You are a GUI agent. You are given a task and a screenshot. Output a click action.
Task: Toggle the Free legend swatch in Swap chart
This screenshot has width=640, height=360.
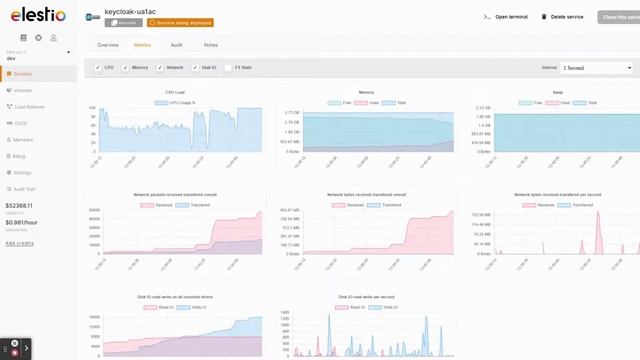pos(525,103)
